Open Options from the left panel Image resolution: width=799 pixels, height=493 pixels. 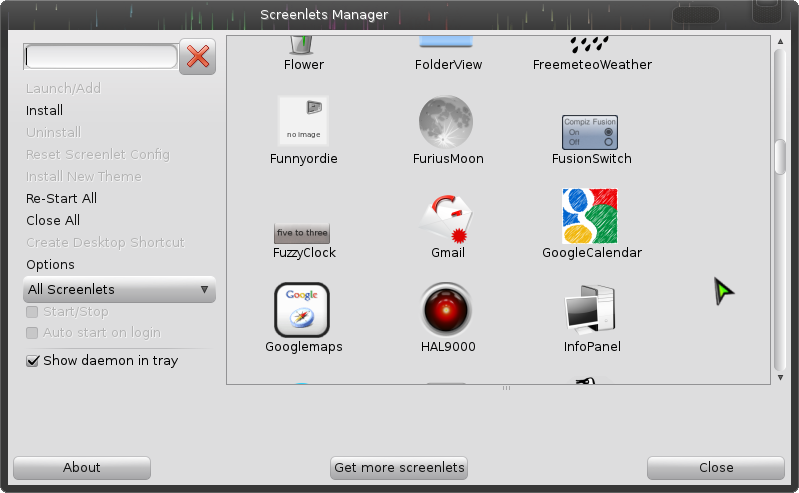point(50,265)
